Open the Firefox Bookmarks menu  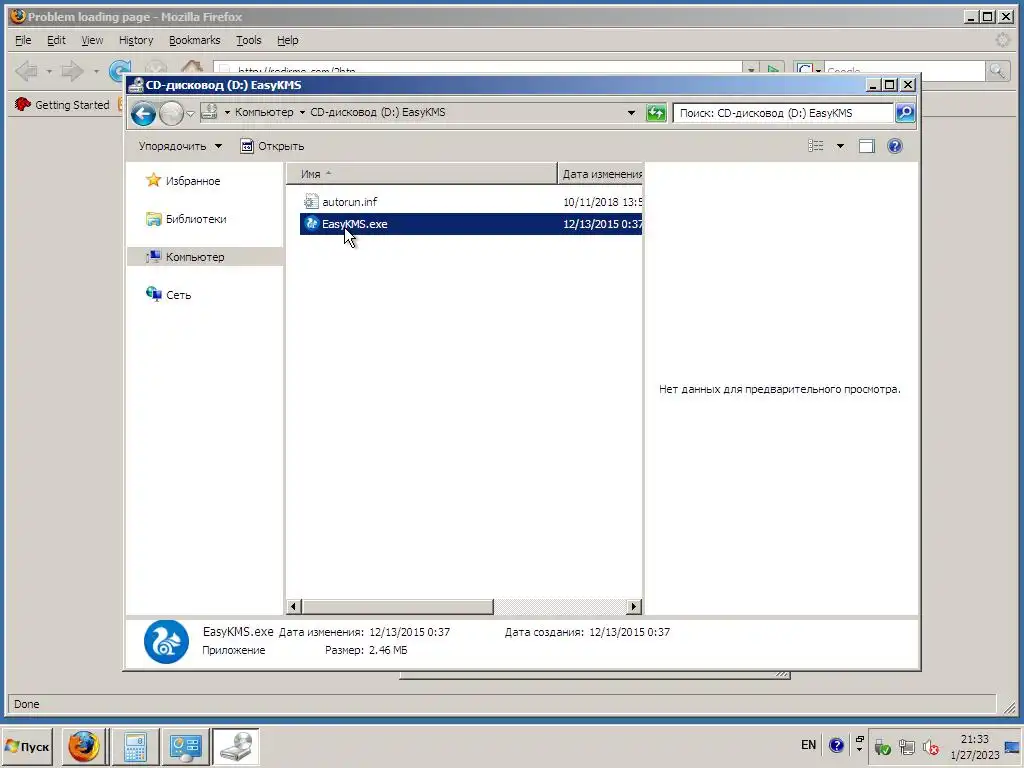coord(195,40)
